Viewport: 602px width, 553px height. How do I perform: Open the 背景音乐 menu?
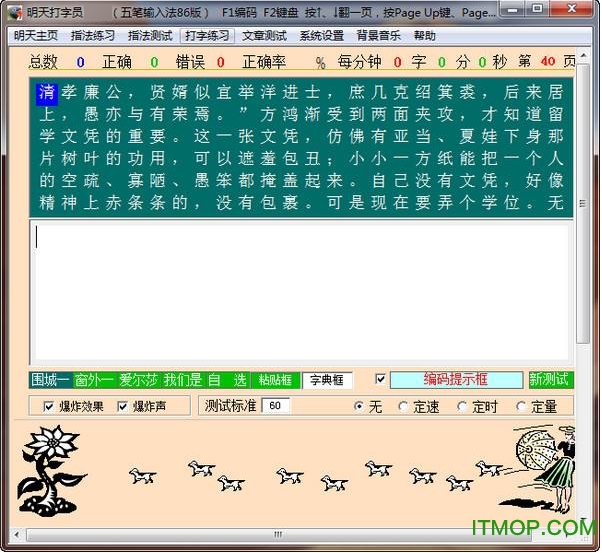coord(378,35)
